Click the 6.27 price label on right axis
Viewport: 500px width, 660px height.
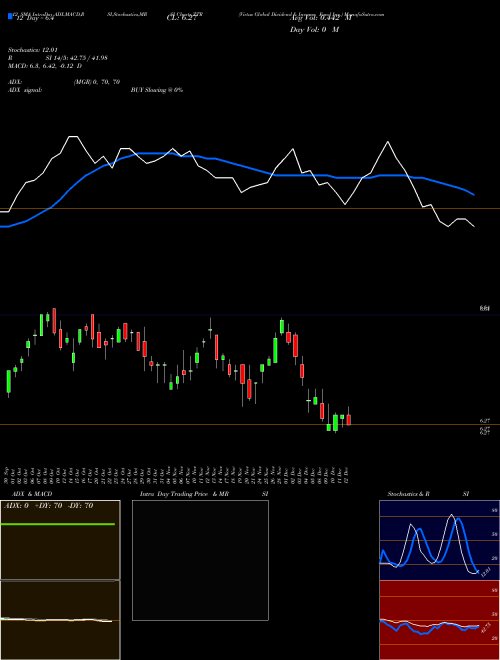tap(484, 420)
